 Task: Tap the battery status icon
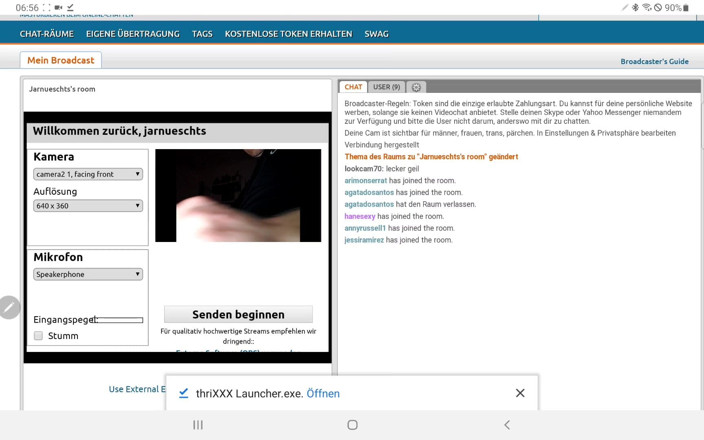[686, 8]
